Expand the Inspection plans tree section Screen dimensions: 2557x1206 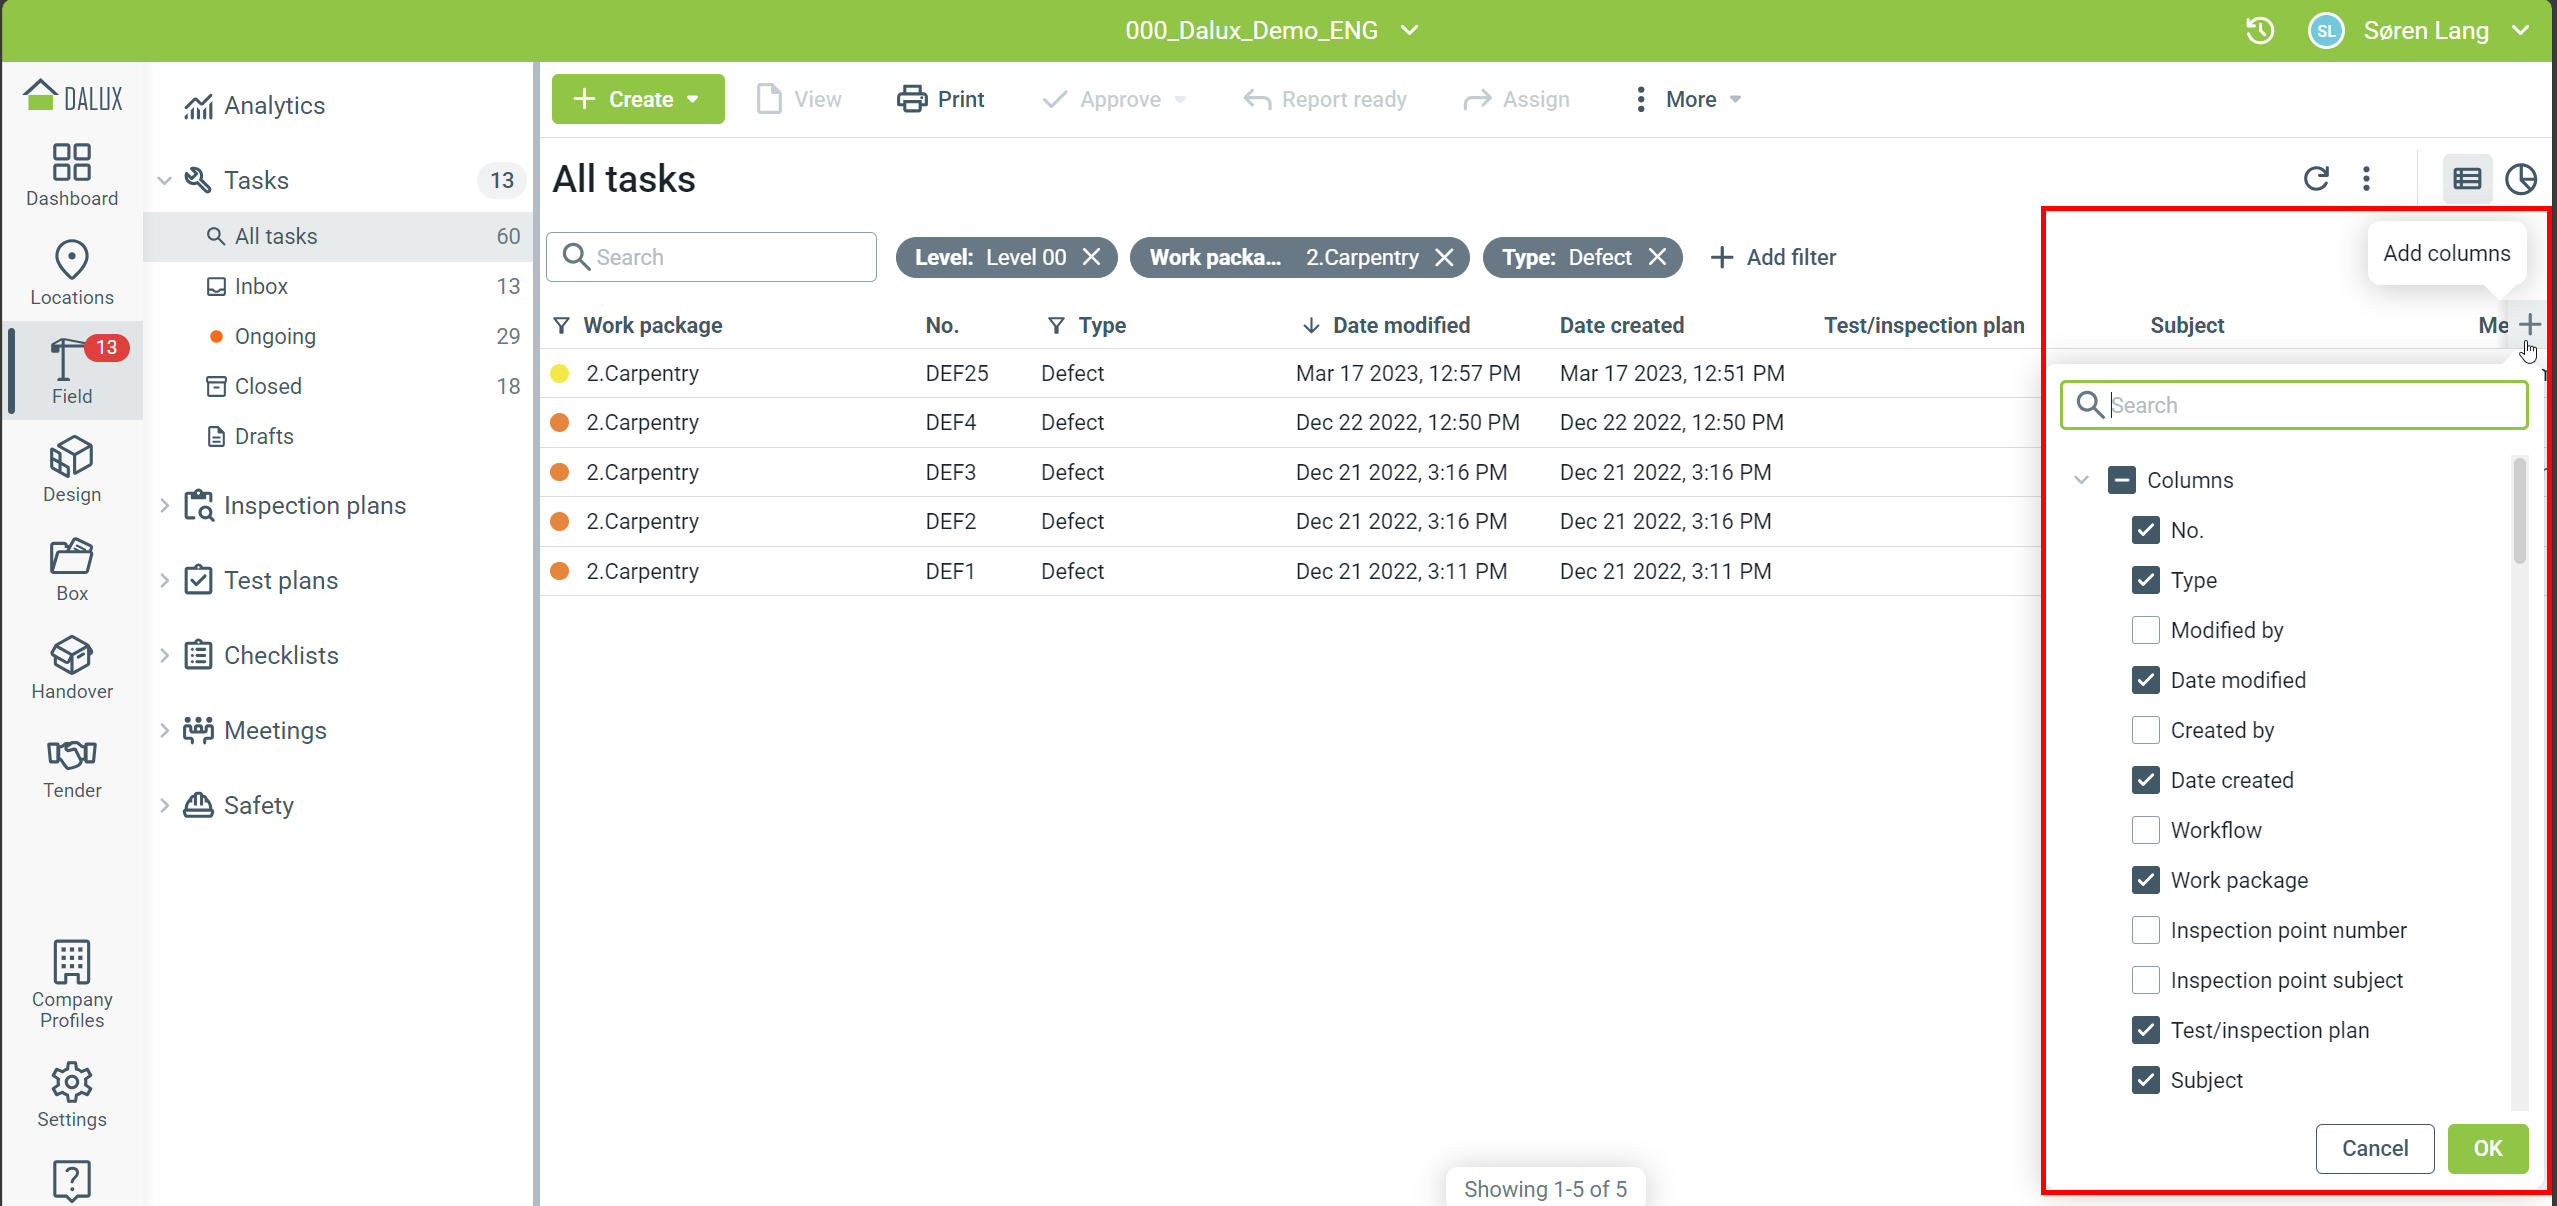pyautogui.click(x=165, y=506)
